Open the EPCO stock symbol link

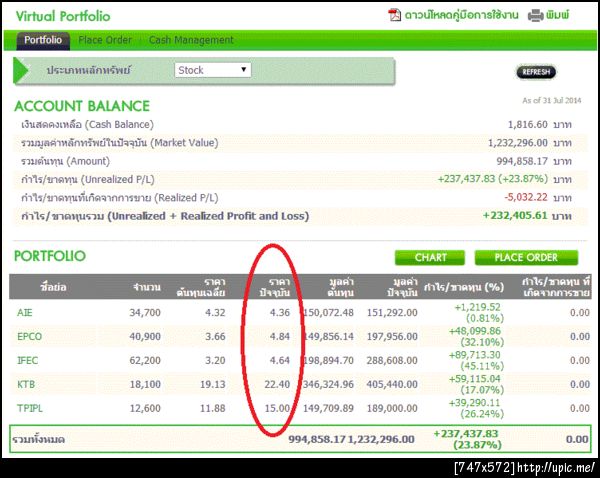(x=29, y=336)
